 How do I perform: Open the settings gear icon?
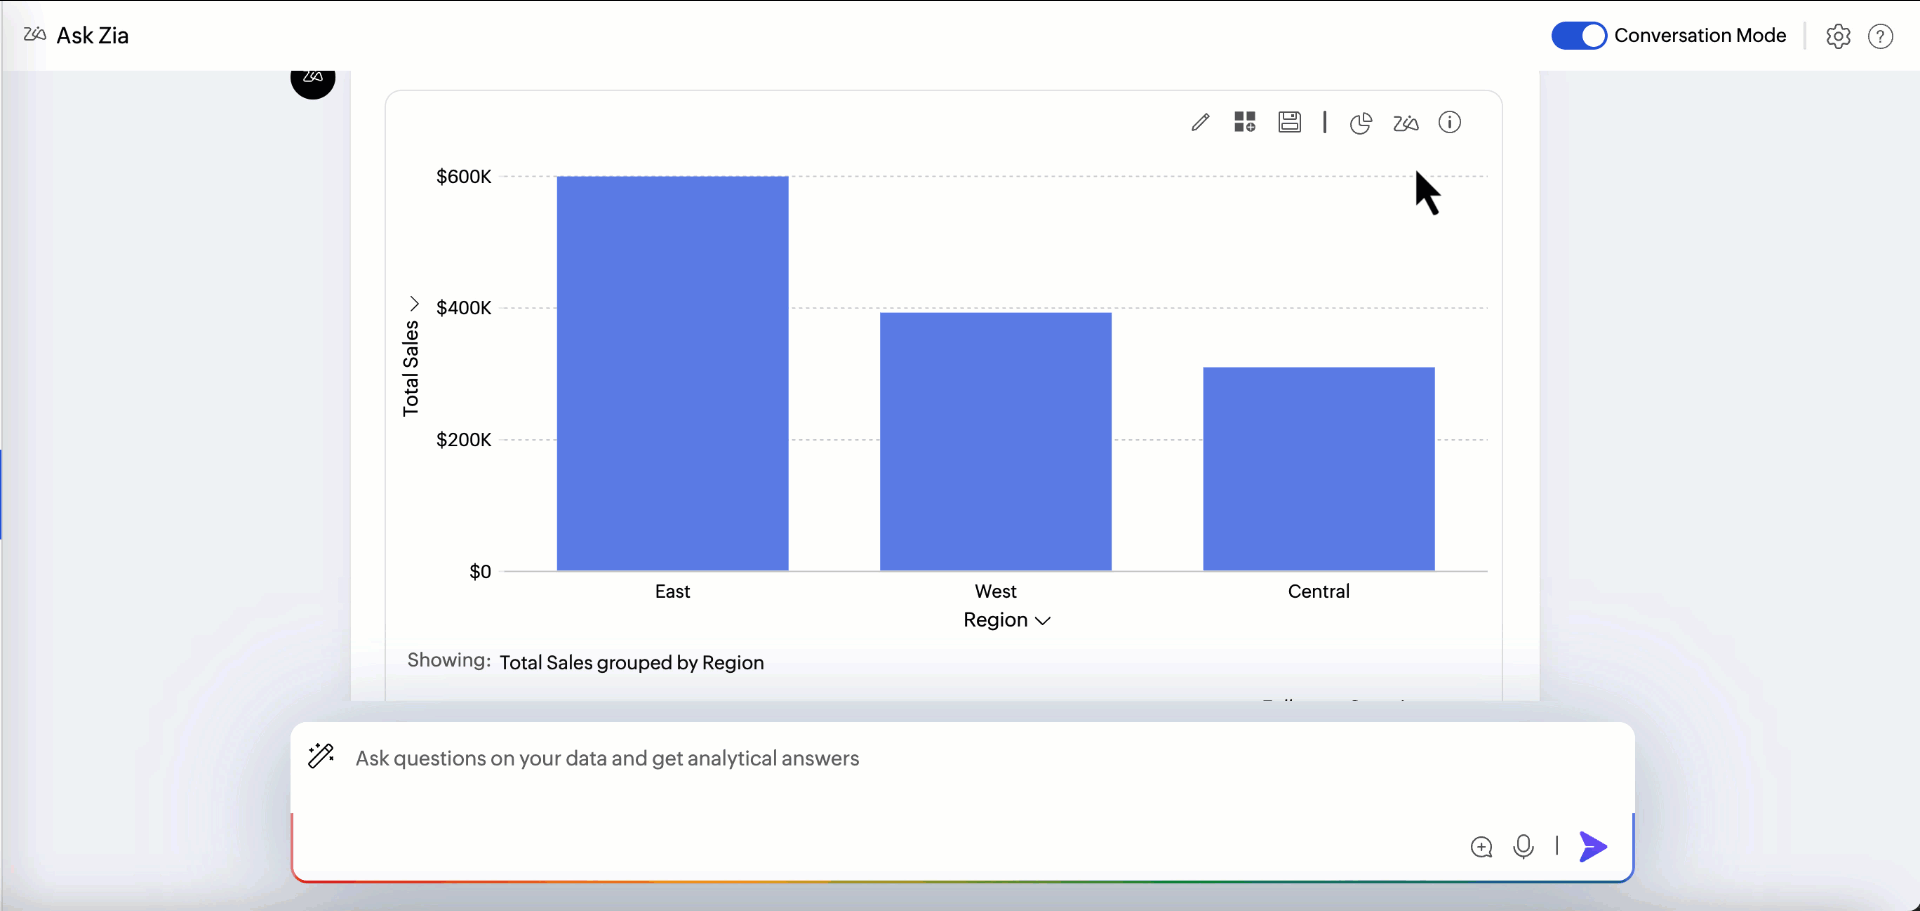[1838, 36]
